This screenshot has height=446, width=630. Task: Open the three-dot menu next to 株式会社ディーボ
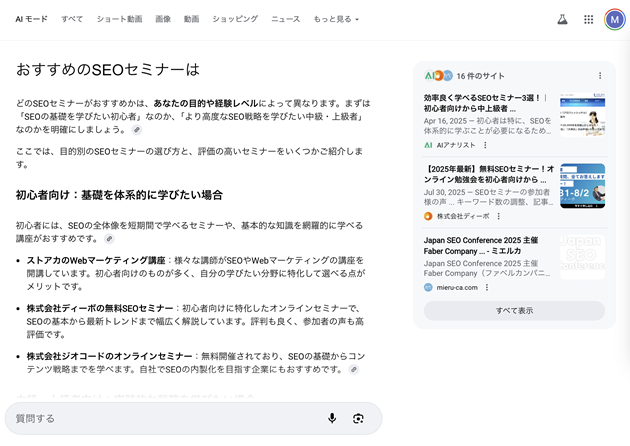[498, 216]
